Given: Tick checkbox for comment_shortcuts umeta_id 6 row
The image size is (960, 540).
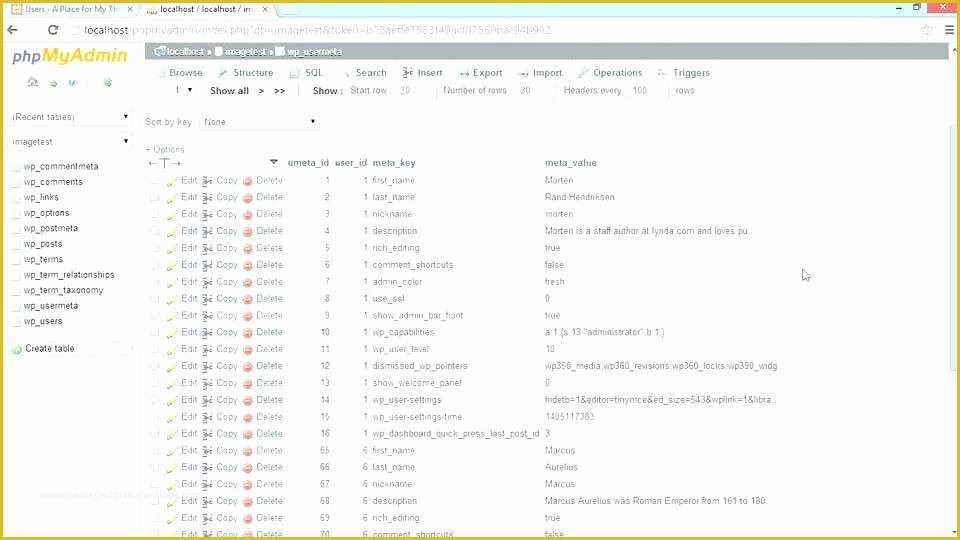Looking at the screenshot, I should [155, 266].
